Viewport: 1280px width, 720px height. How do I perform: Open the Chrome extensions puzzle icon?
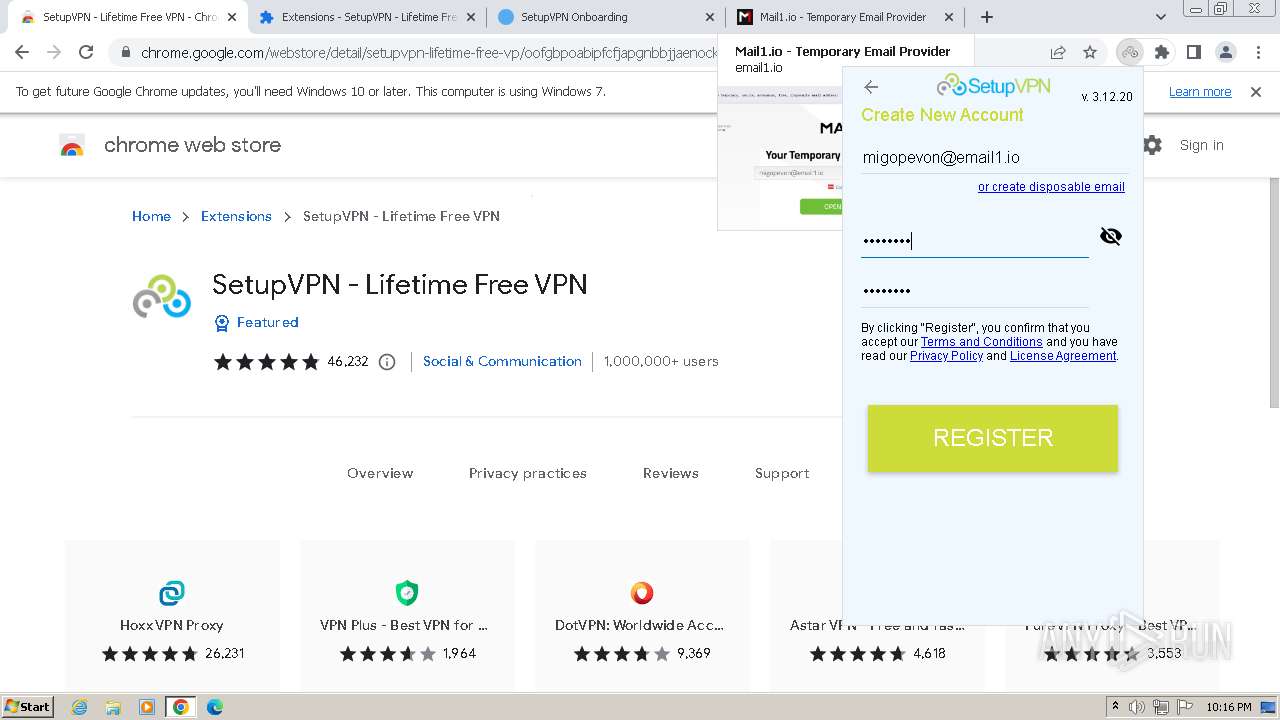coord(1161,52)
